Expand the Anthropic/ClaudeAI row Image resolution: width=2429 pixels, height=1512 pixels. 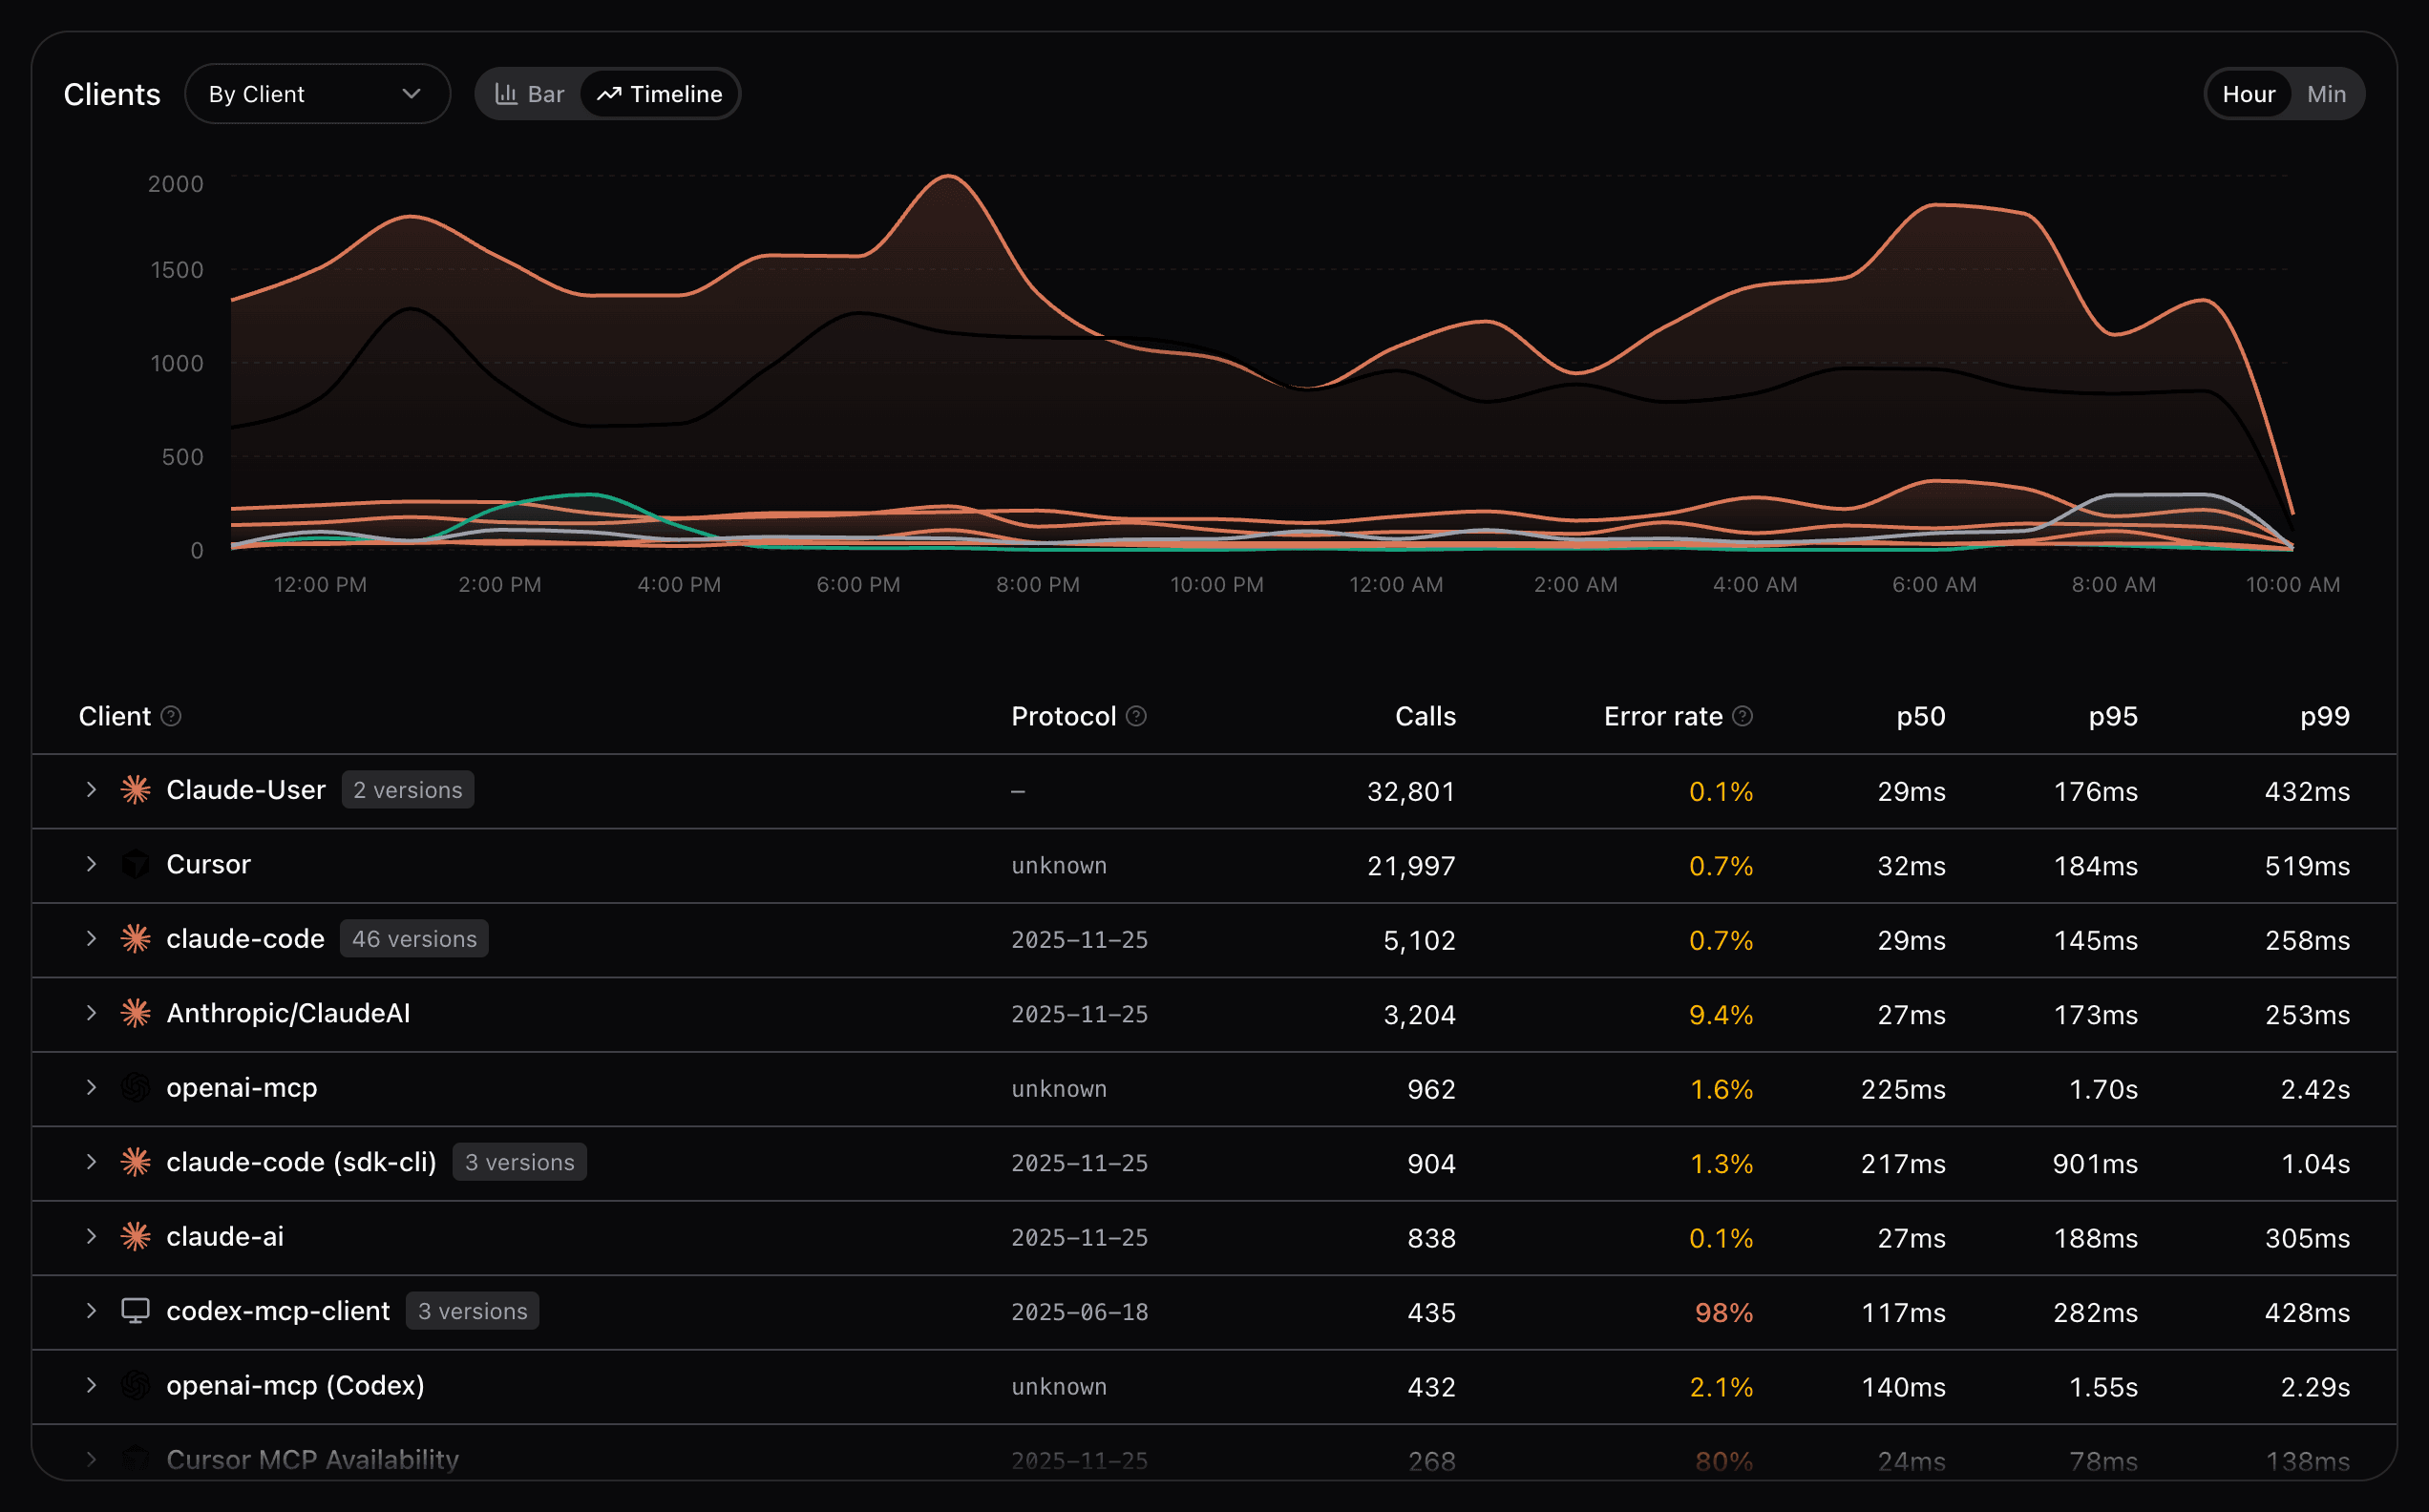click(x=91, y=1013)
